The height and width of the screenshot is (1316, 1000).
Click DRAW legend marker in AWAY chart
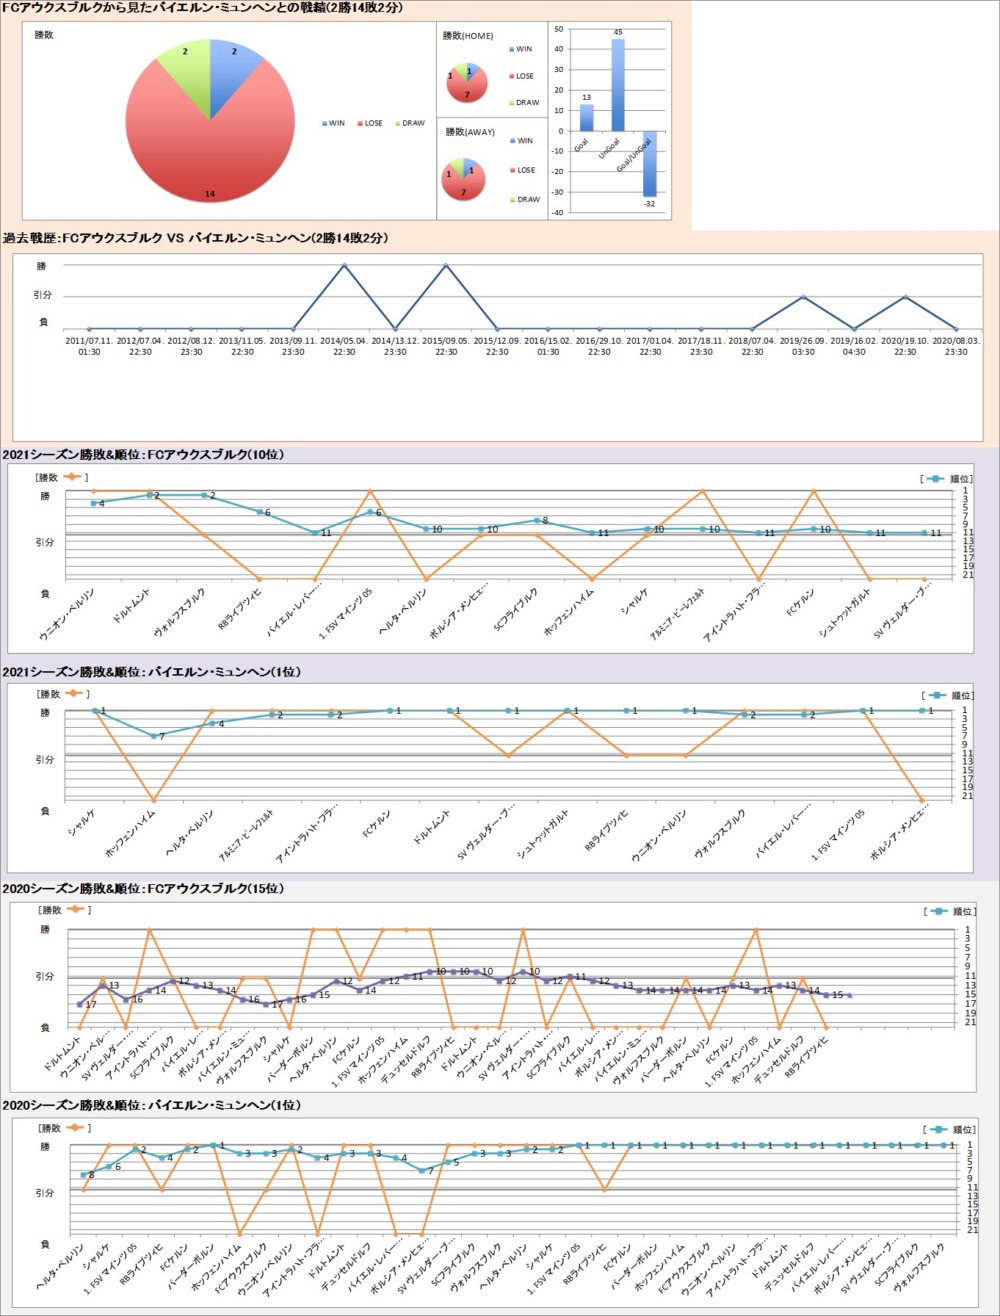pos(511,199)
